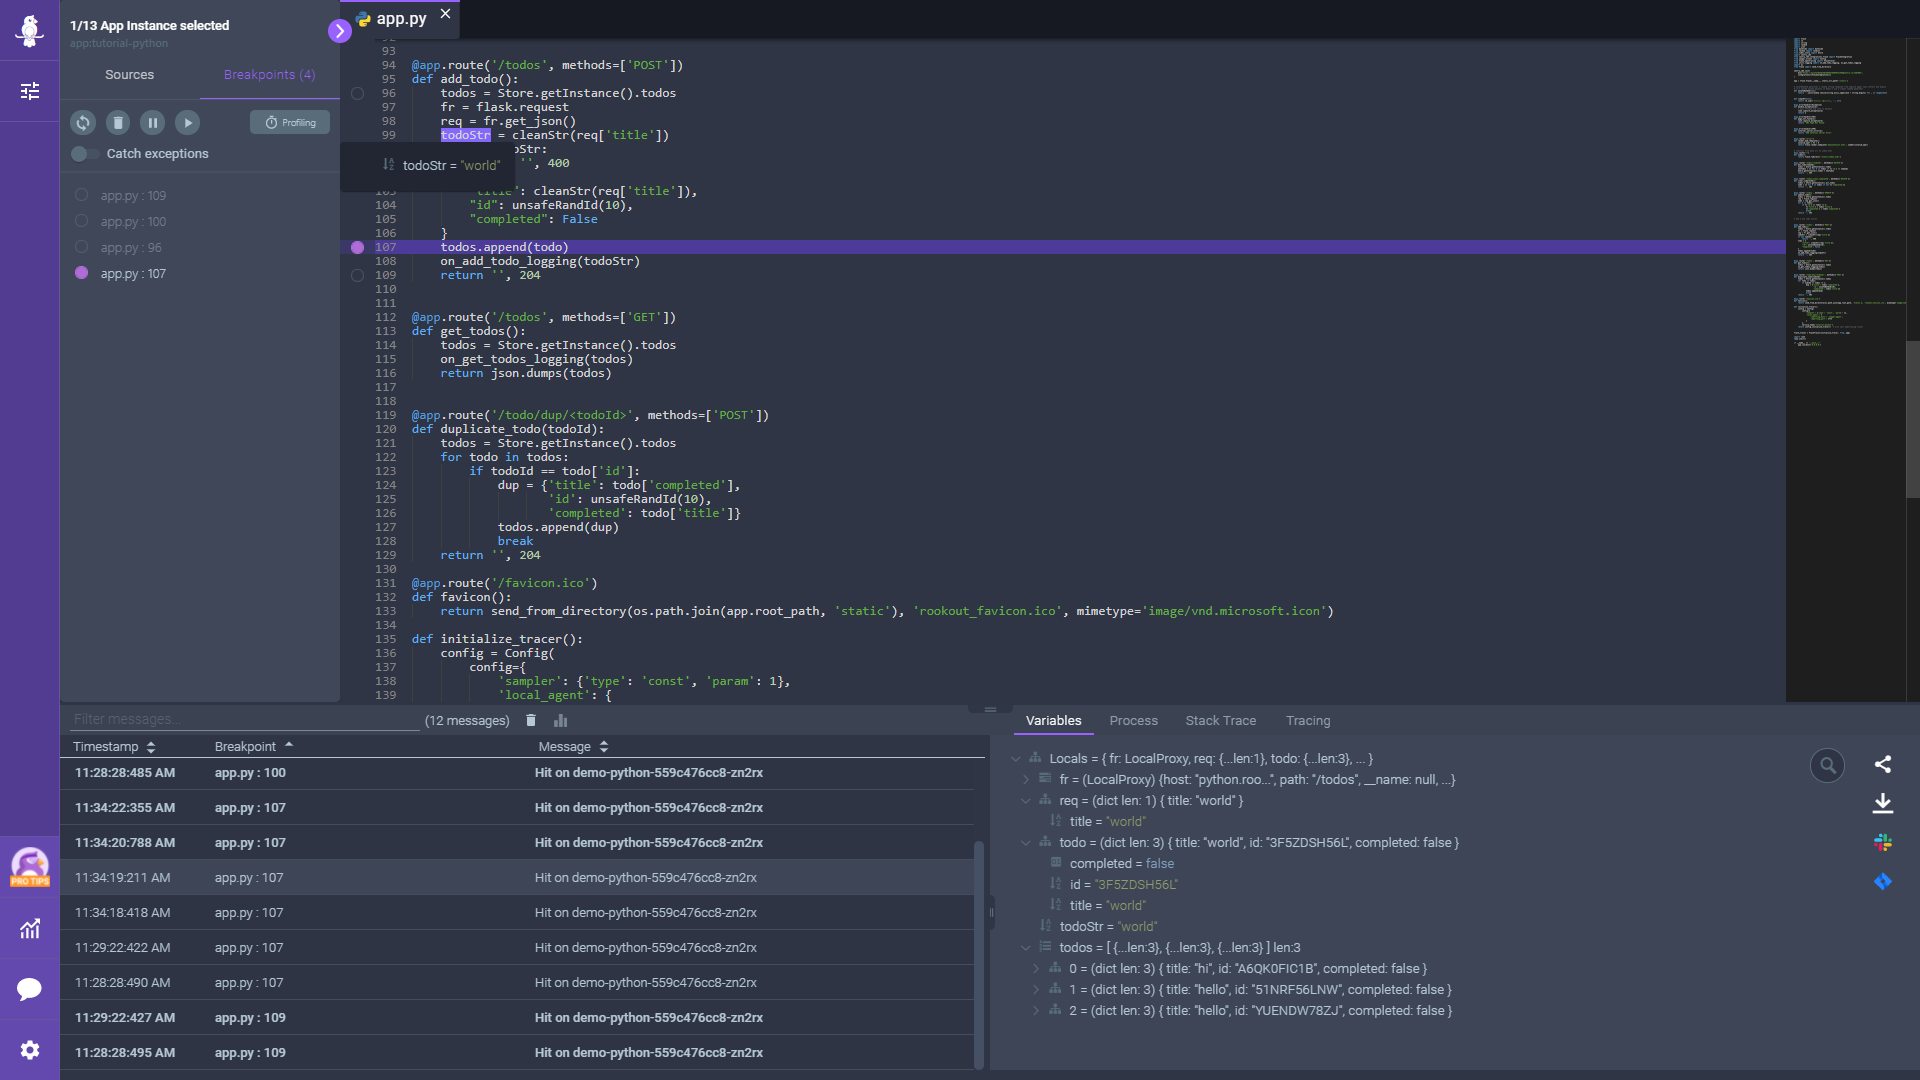Screen dimensions: 1920x1080
Task: Pause breakpoints with the pause icon
Action: tap(153, 123)
